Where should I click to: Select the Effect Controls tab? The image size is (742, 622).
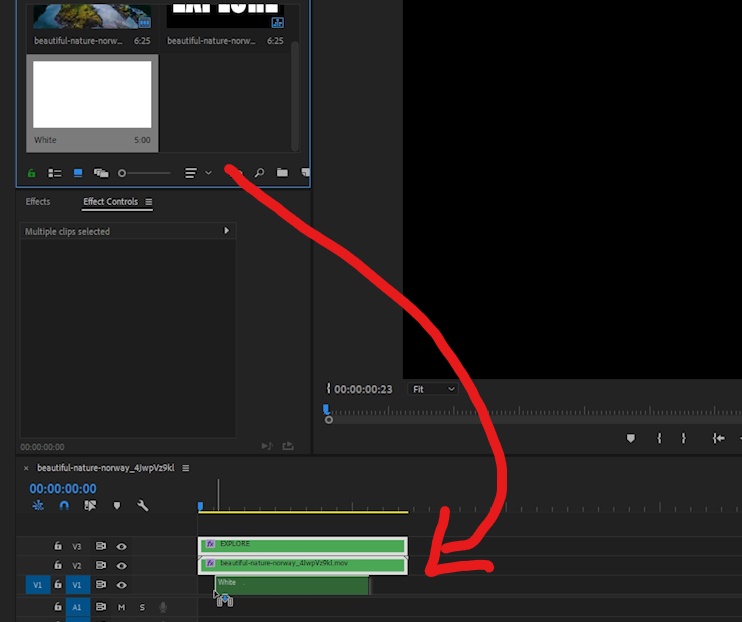(111, 202)
